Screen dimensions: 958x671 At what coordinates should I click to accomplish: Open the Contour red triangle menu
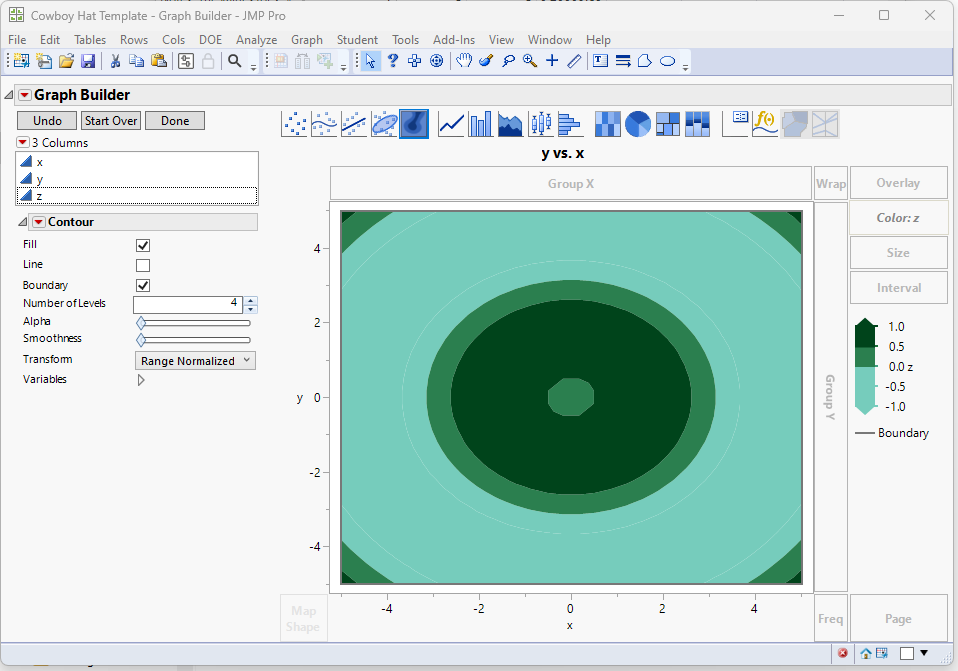click(38, 222)
